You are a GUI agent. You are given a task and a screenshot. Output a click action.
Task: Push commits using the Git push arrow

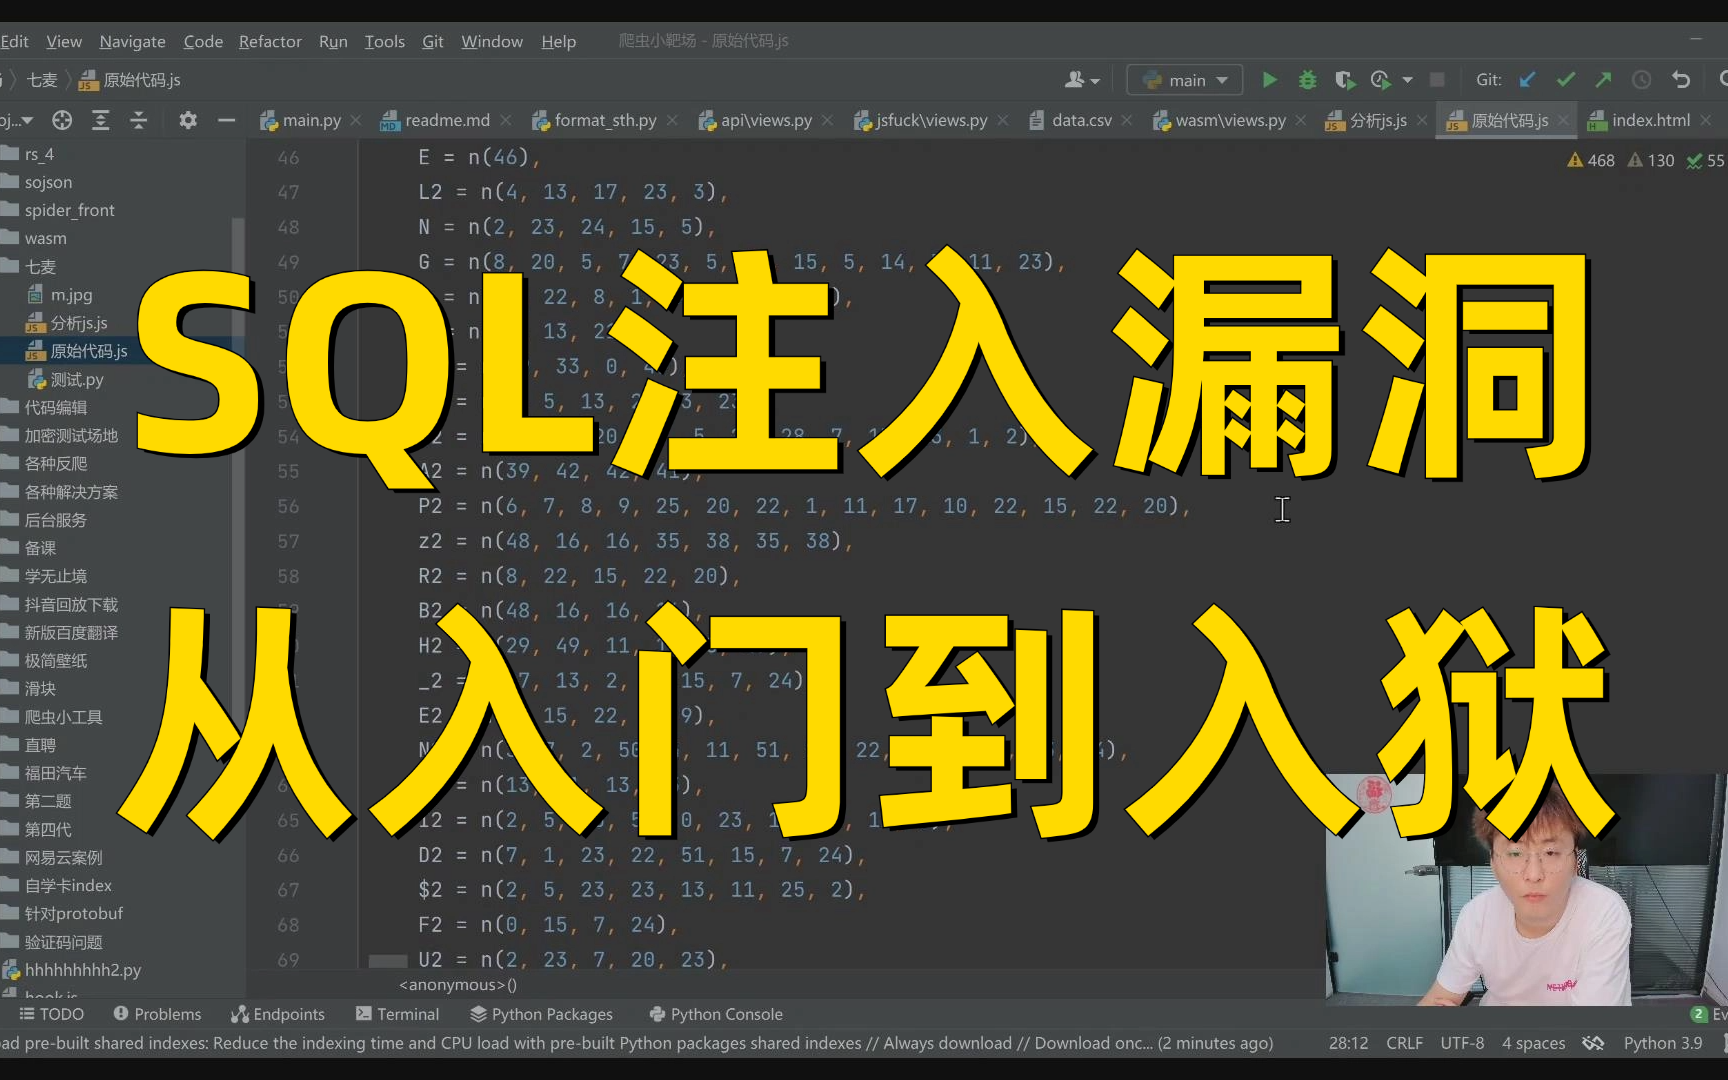click(1603, 80)
